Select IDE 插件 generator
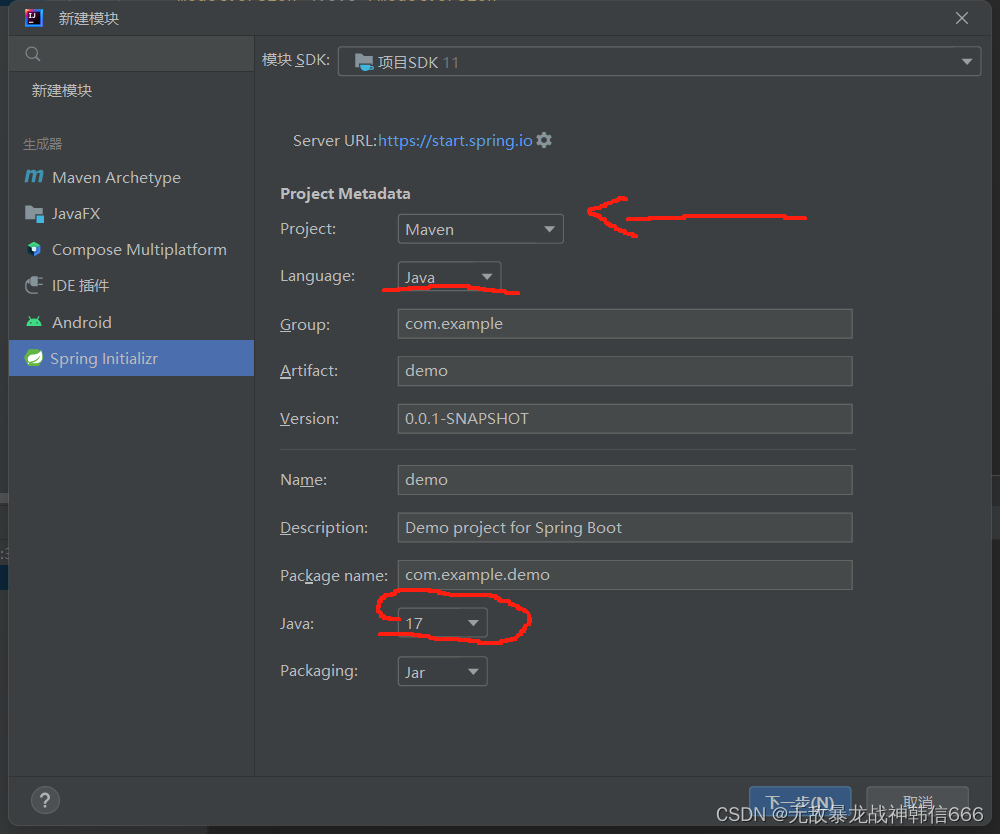This screenshot has height=834, width=1000. (x=131, y=286)
